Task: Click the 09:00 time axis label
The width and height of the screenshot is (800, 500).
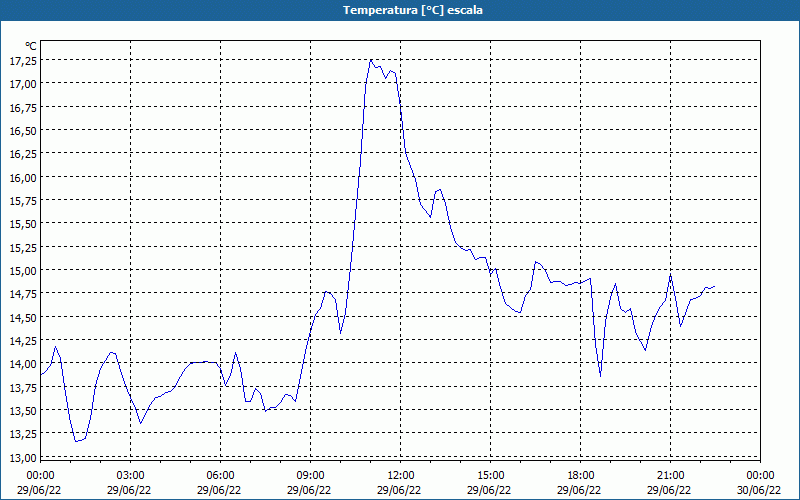Action: [311, 476]
